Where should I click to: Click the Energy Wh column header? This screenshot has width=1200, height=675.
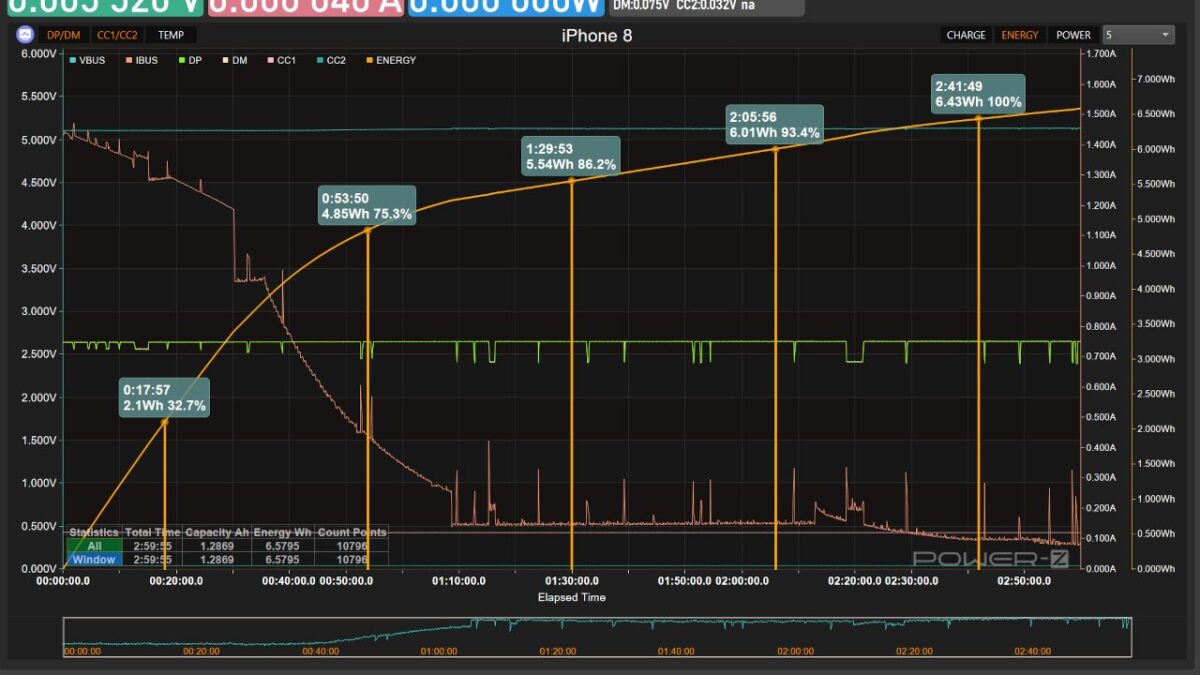[284, 533]
